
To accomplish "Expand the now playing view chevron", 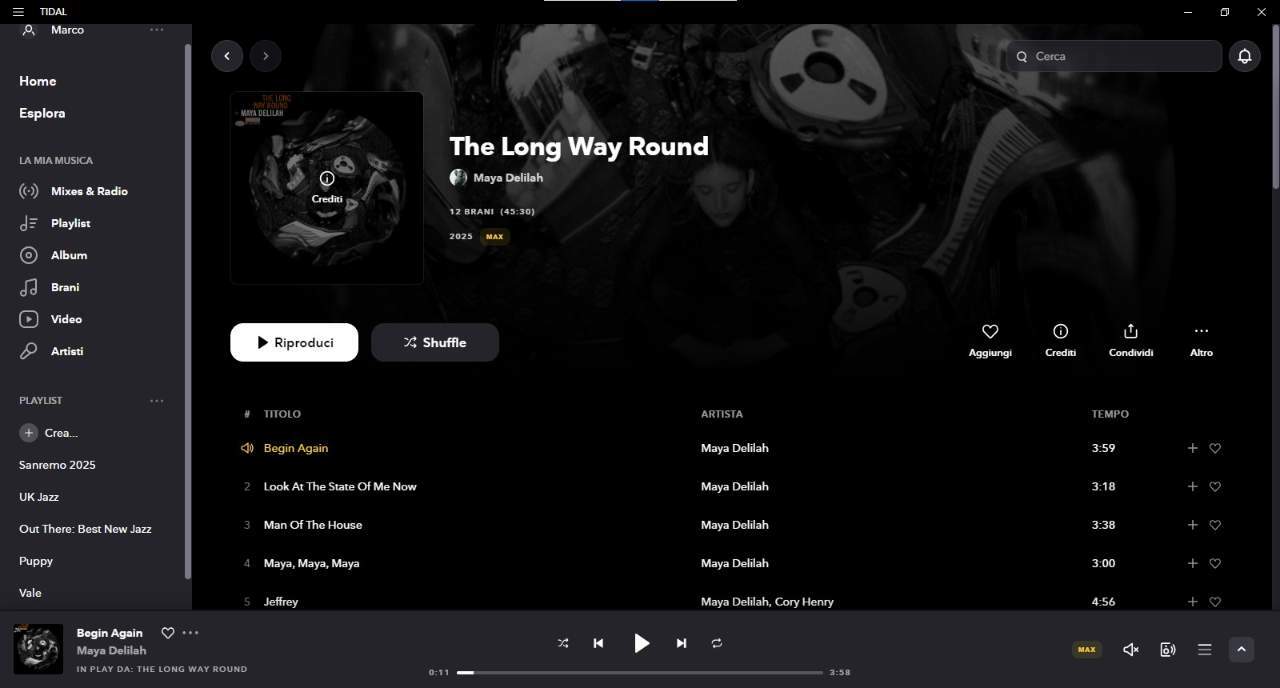I will (x=1241, y=649).
